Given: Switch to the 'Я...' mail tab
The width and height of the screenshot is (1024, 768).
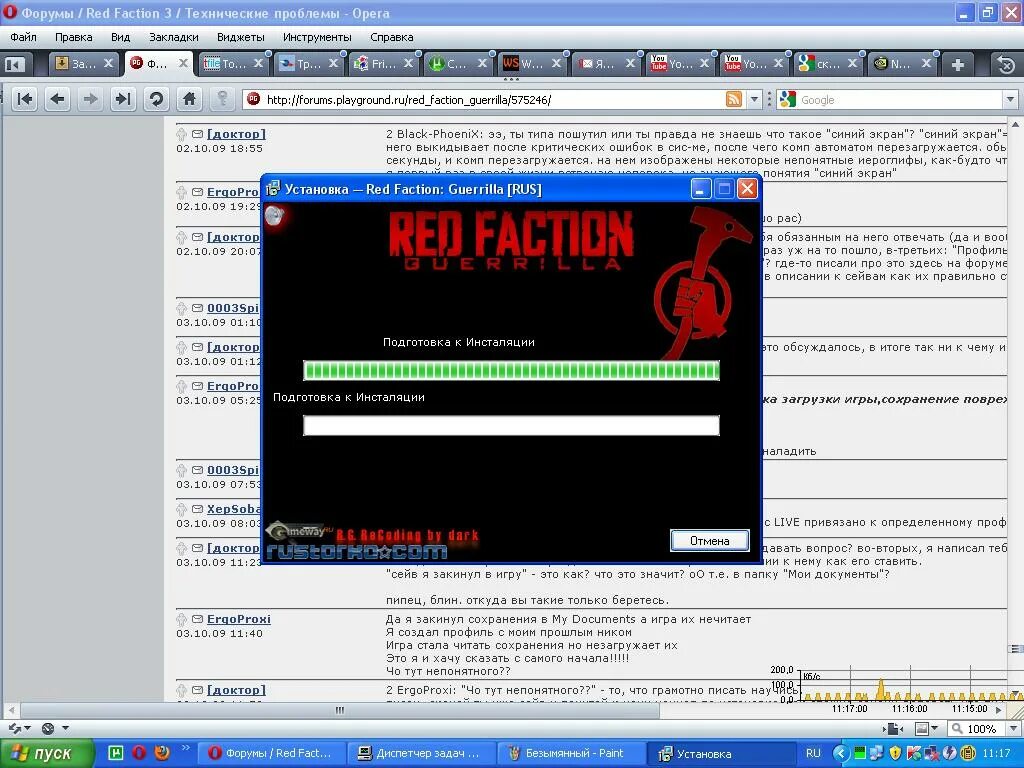Looking at the screenshot, I should pyautogui.click(x=605, y=63).
